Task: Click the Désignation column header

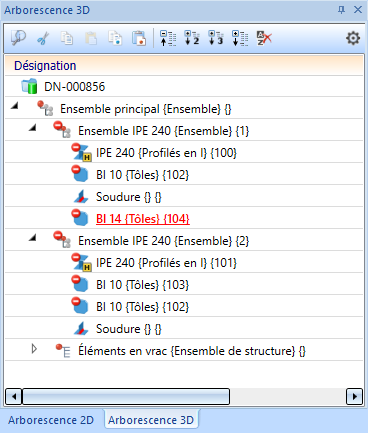Action: [184, 65]
